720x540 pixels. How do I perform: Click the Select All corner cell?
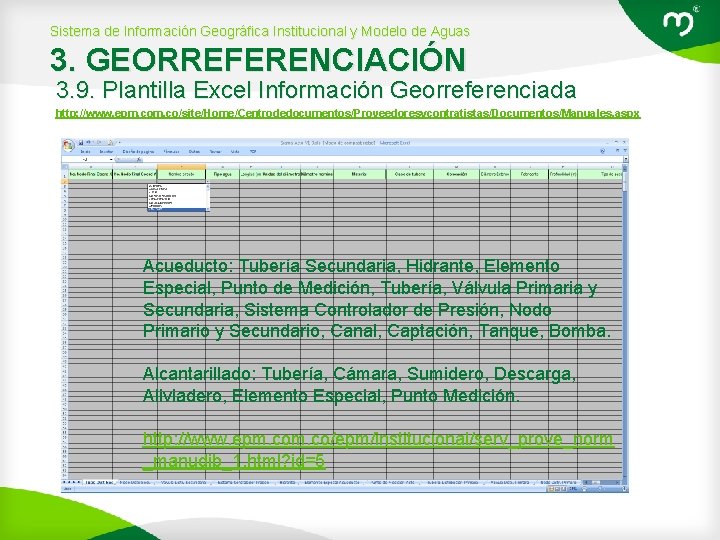[x=65, y=167]
